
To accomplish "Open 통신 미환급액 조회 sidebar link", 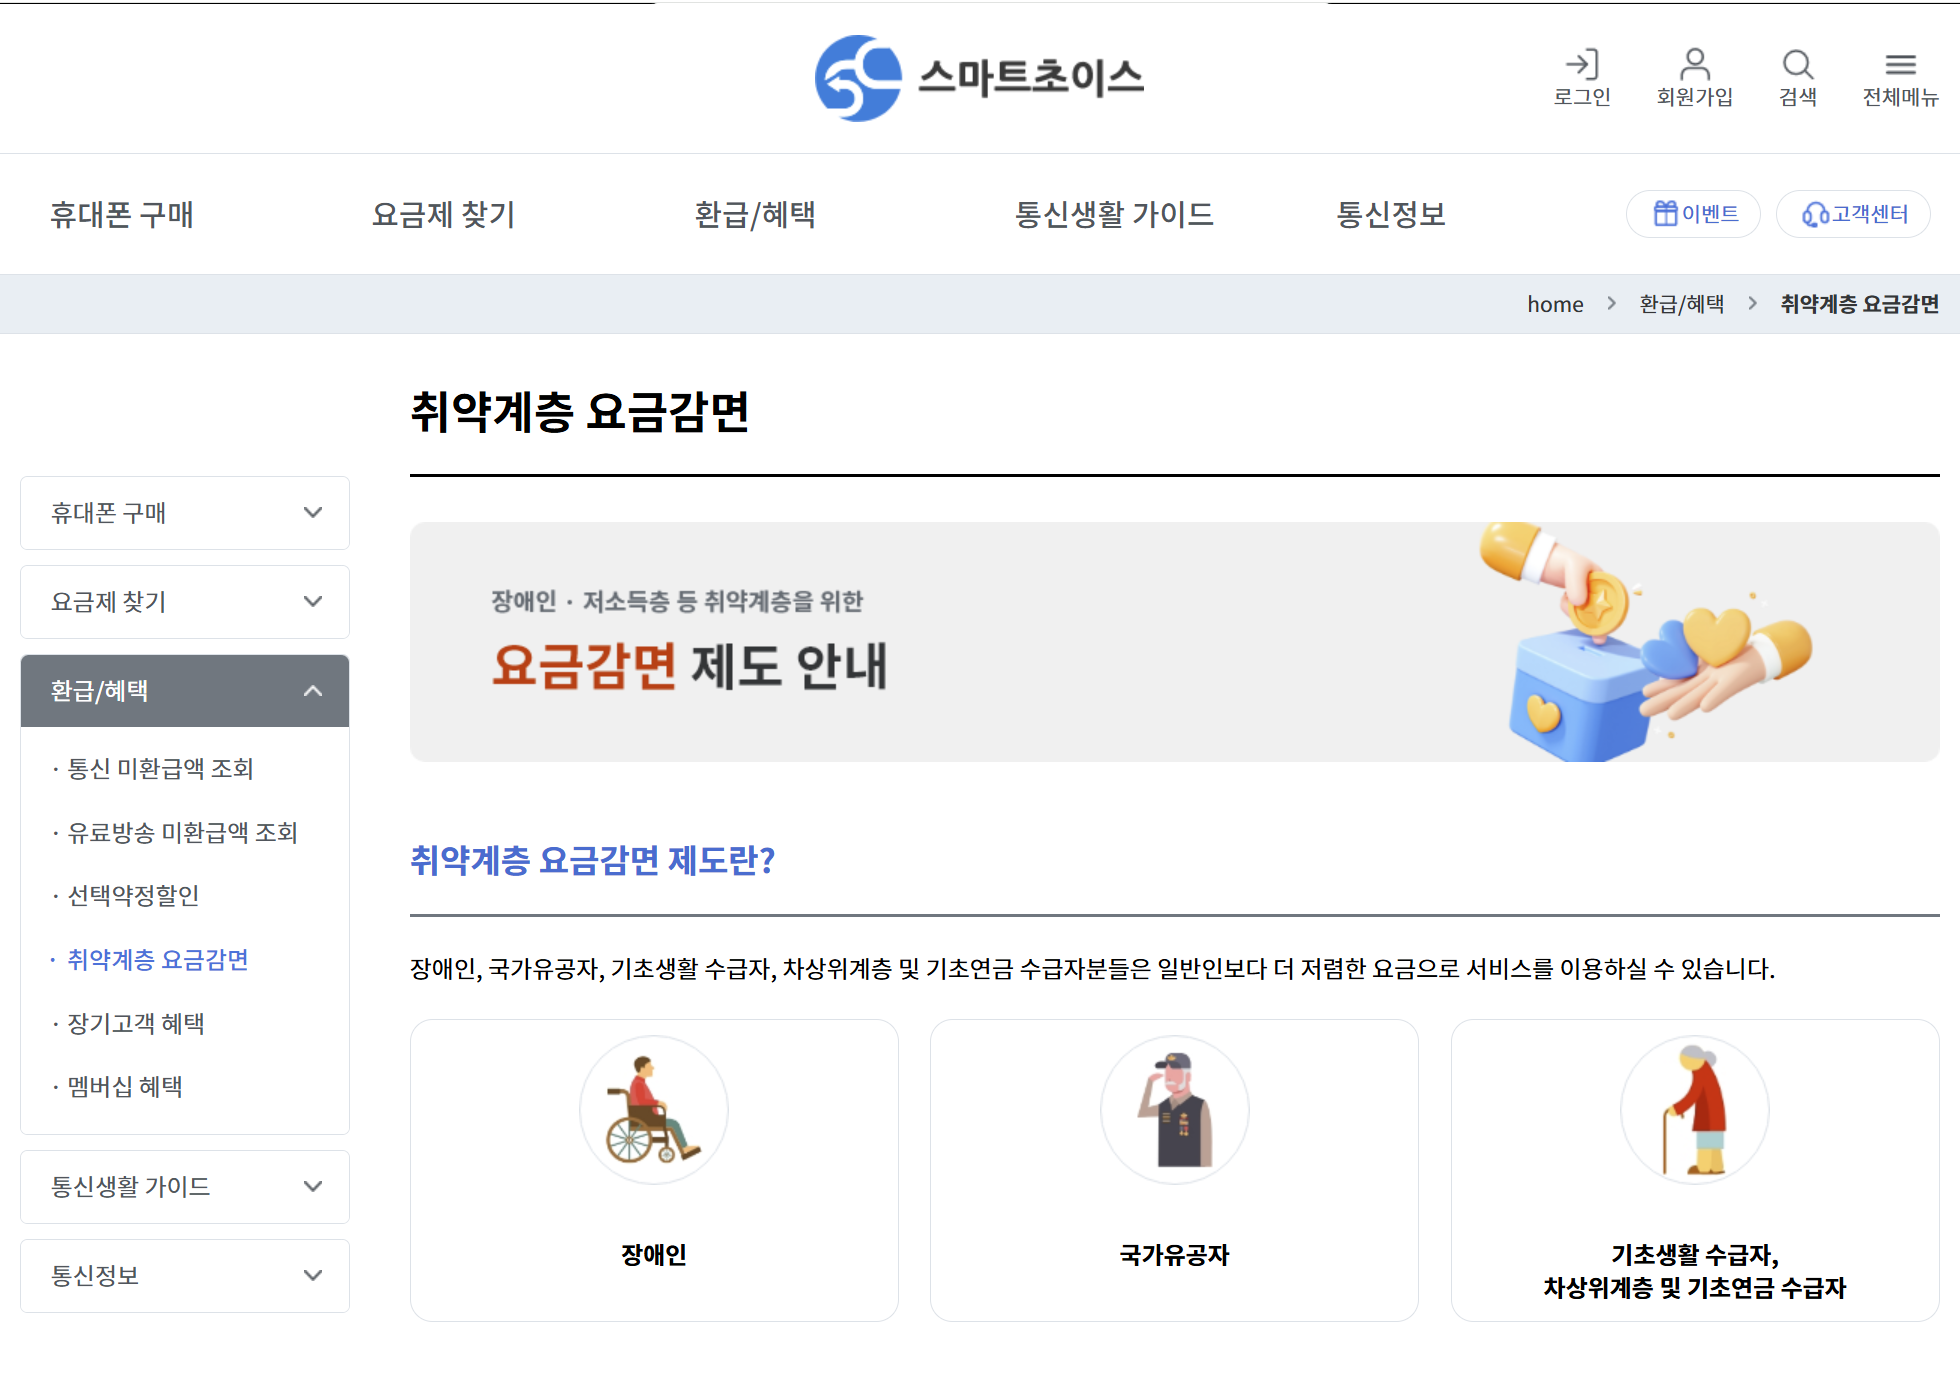I will click(x=160, y=768).
